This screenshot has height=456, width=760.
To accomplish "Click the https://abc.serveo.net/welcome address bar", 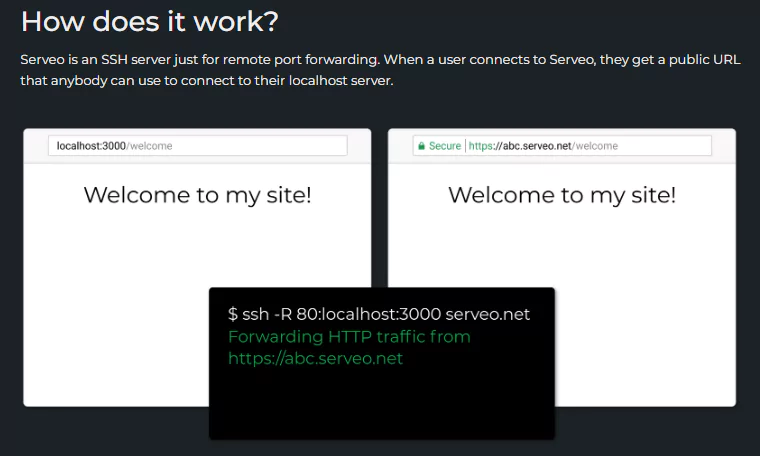I will pyautogui.click(x=562, y=146).
